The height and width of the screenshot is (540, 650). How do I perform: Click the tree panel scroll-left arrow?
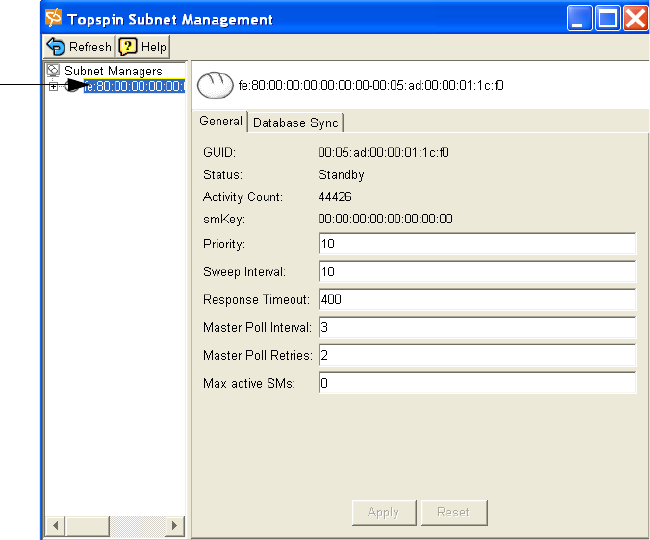click(x=56, y=525)
